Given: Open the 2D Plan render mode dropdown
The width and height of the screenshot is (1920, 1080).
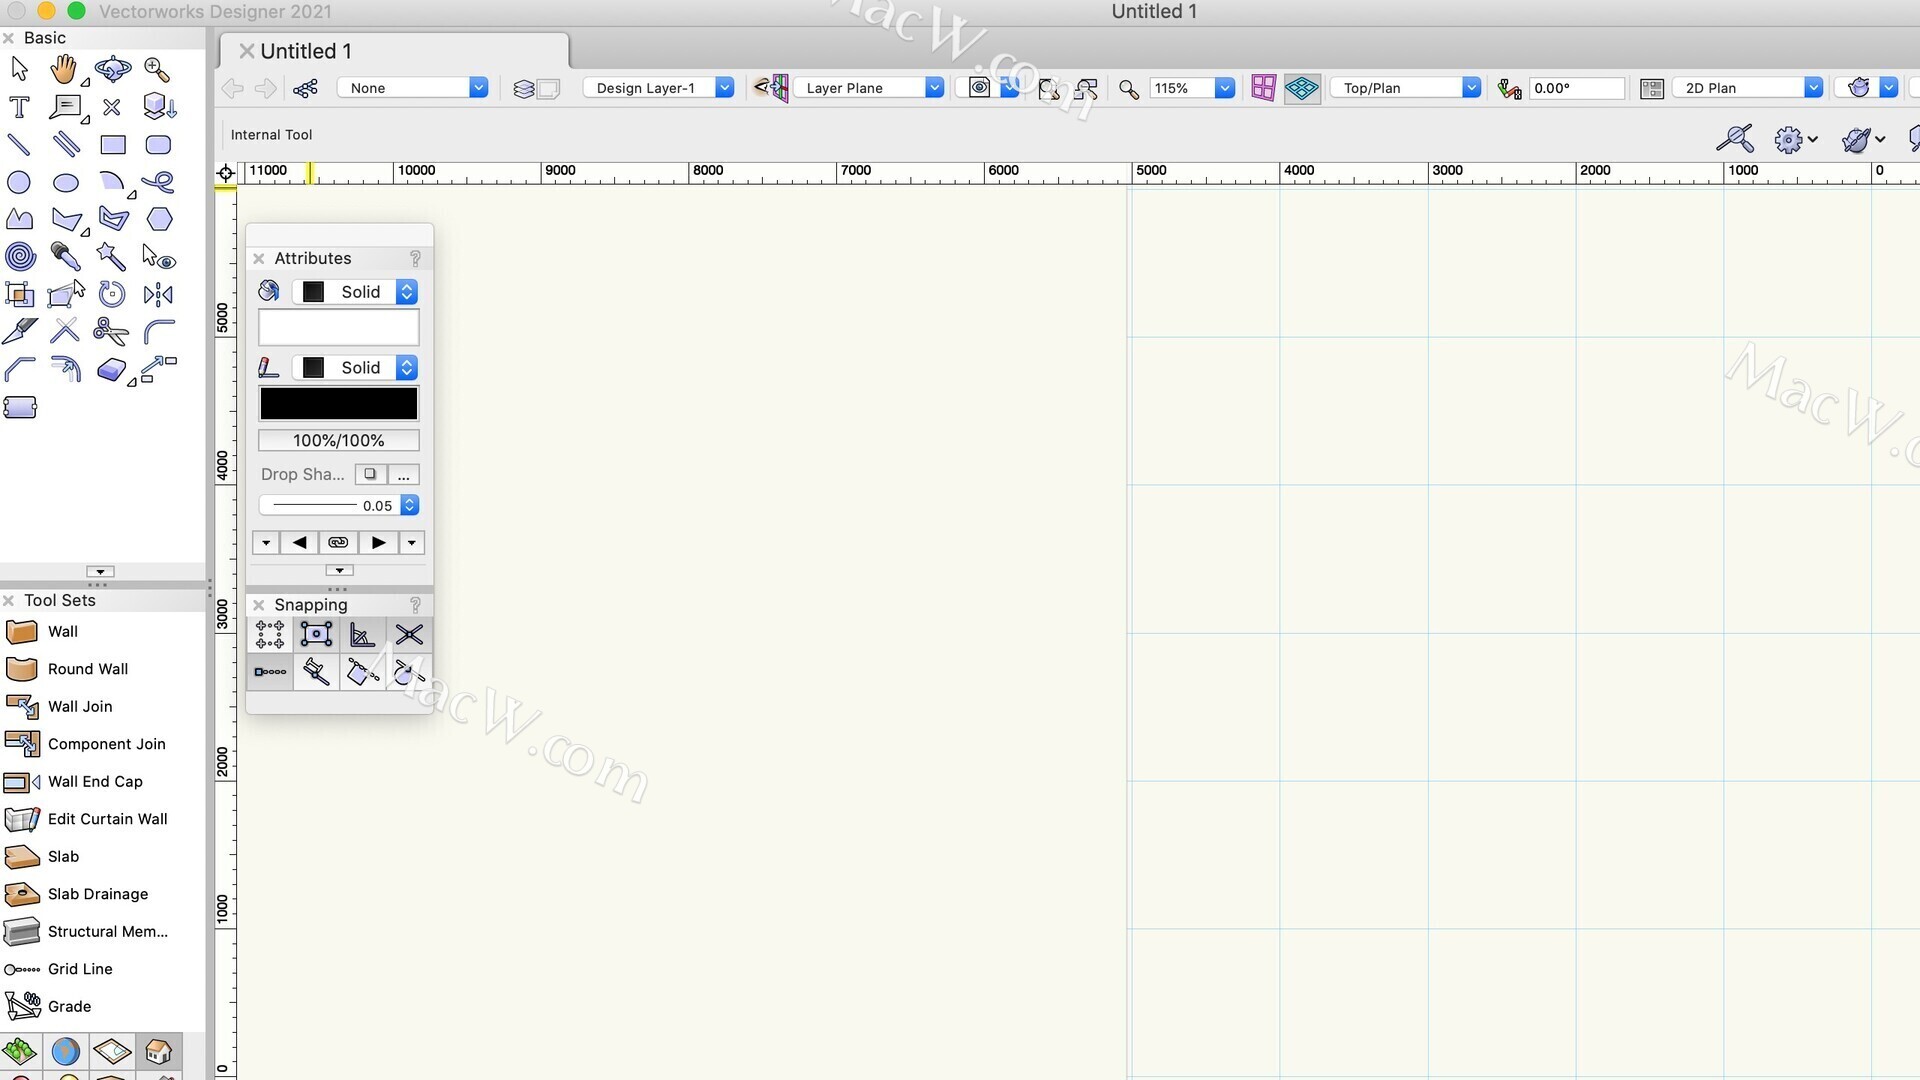Looking at the screenshot, I should 1748,88.
